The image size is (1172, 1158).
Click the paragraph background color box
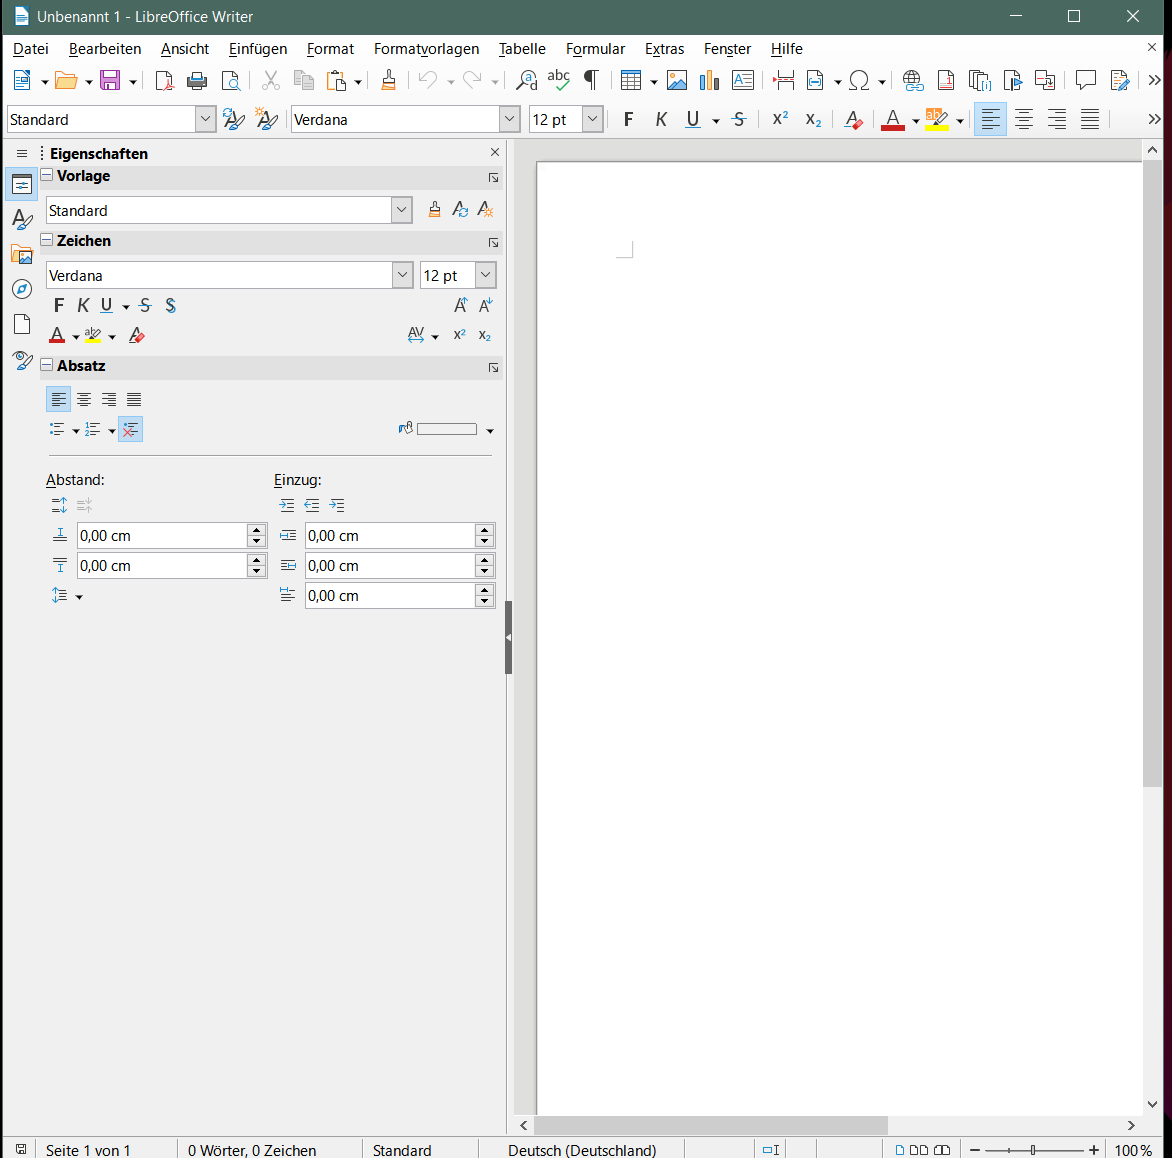pyautogui.click(x=446, y=429)
